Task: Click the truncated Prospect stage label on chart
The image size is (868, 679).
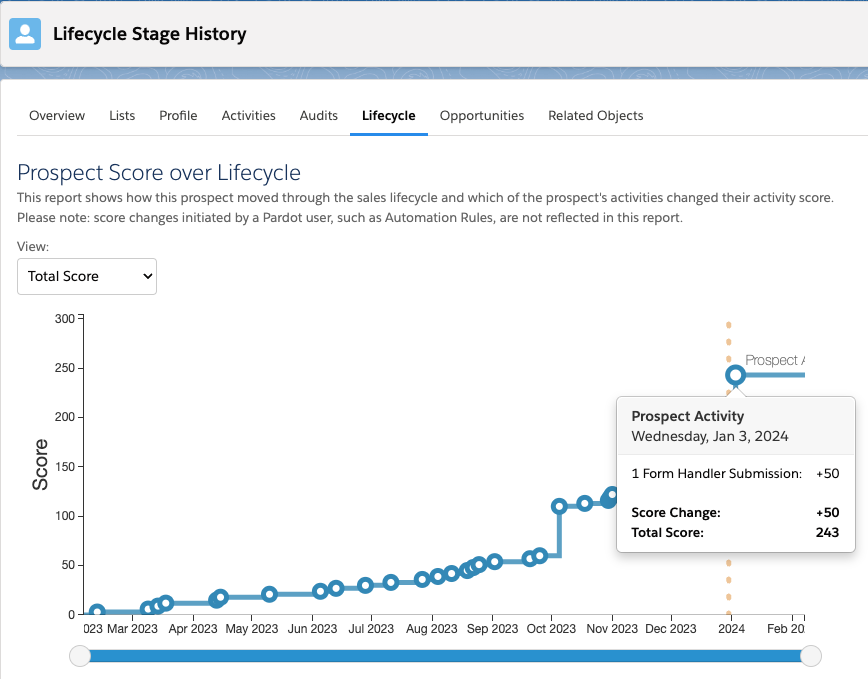Action: pos(774,360)
